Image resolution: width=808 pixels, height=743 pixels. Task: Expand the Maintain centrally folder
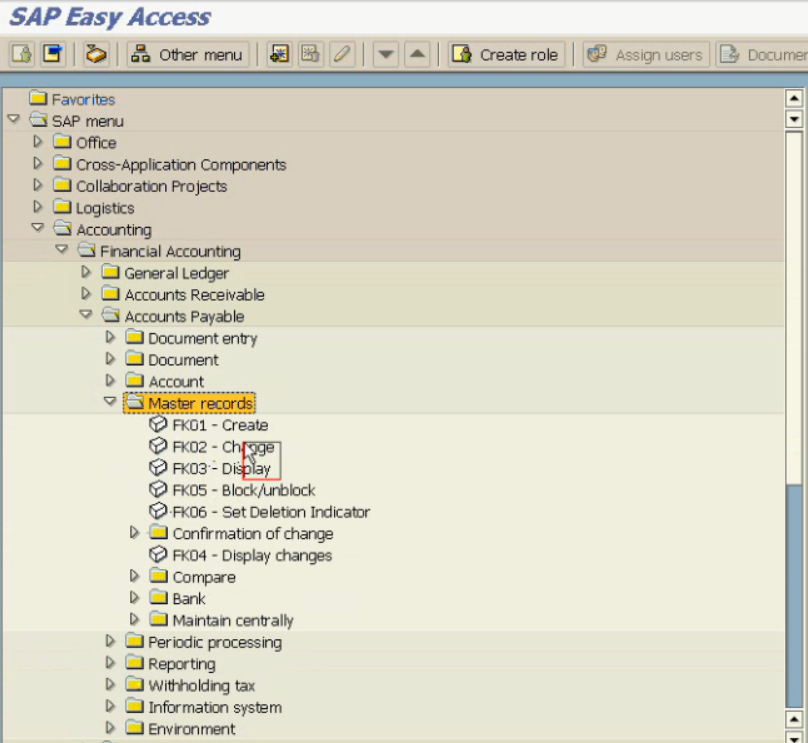click(x=134, y=619)
